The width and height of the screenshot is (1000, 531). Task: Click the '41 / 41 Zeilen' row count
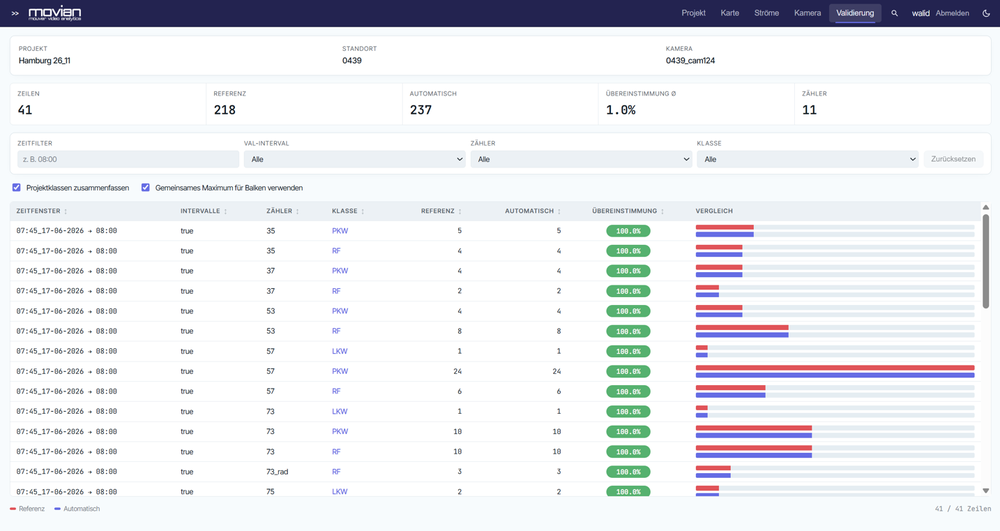coord(964,509)
